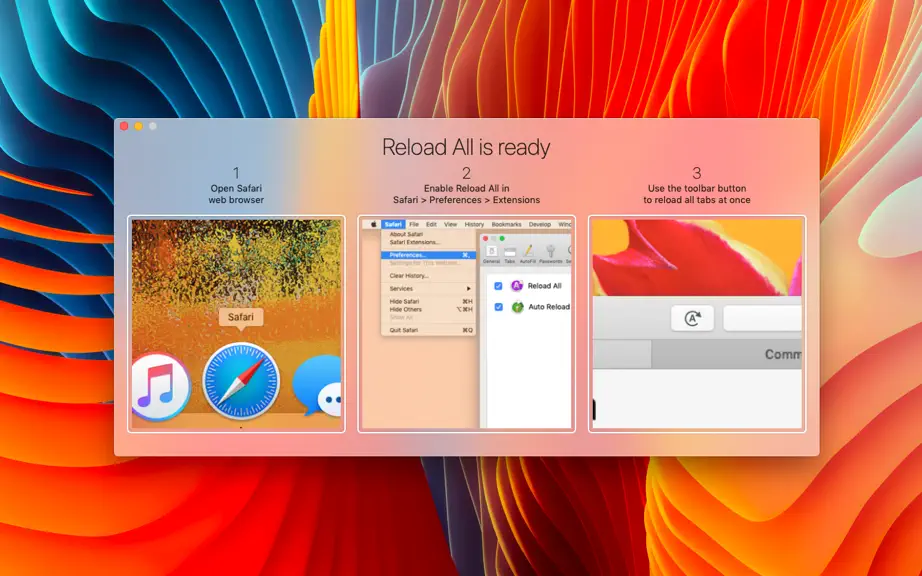Toggle the Reload All checkbox in step 2 image
922x576 pixels.
point(498,286)
